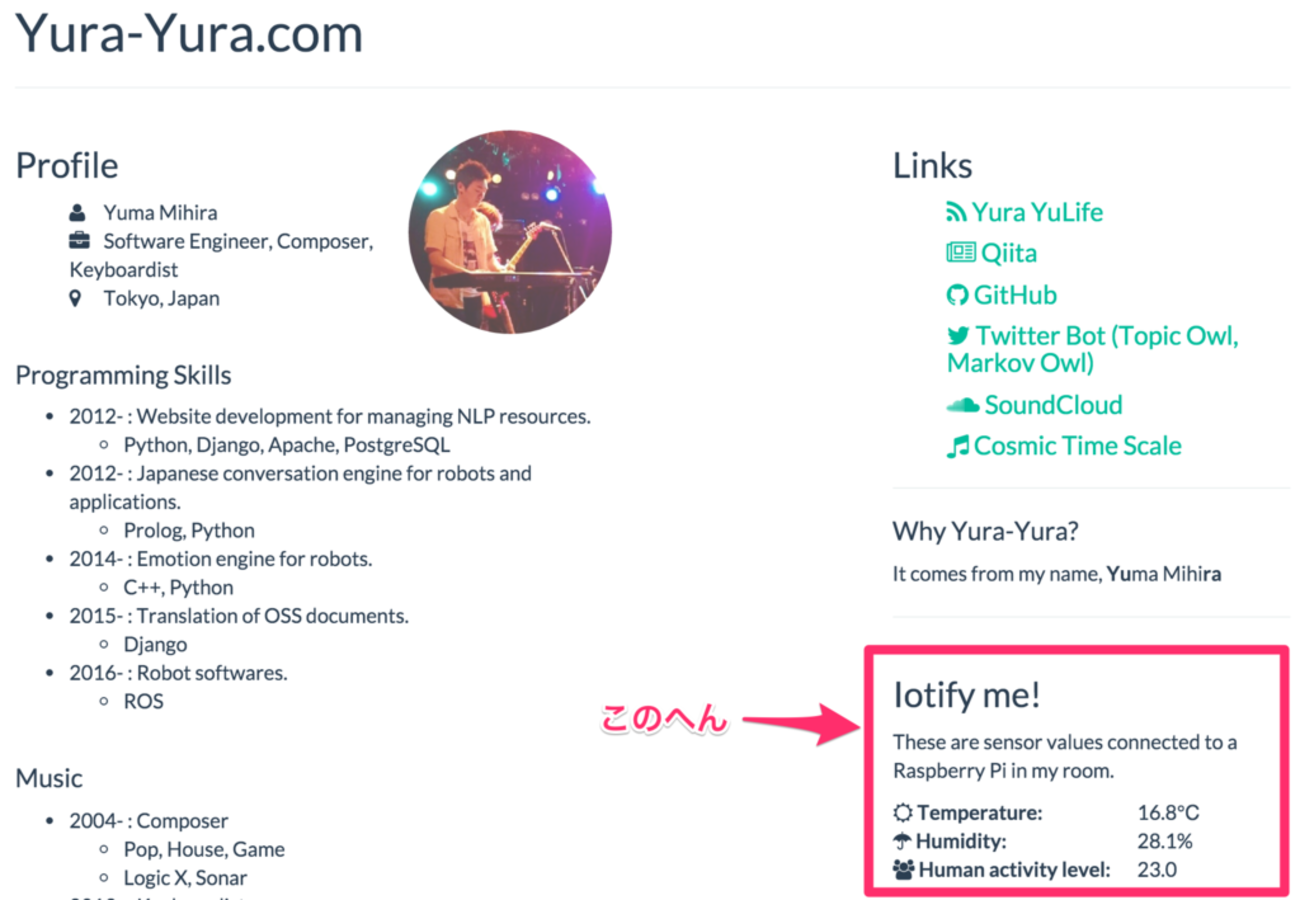
Task: Go to the SoundCloud link
Action: coord(1054,405)
